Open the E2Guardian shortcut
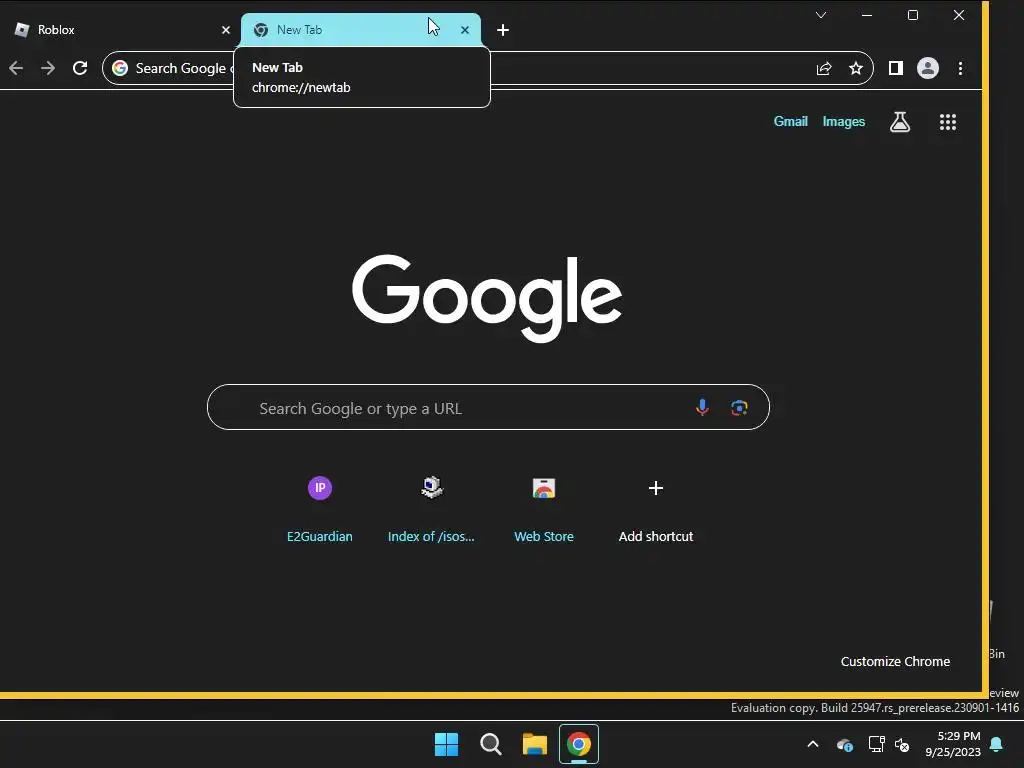This screenshot has width=1024, height=768. [x=319, y=508]
